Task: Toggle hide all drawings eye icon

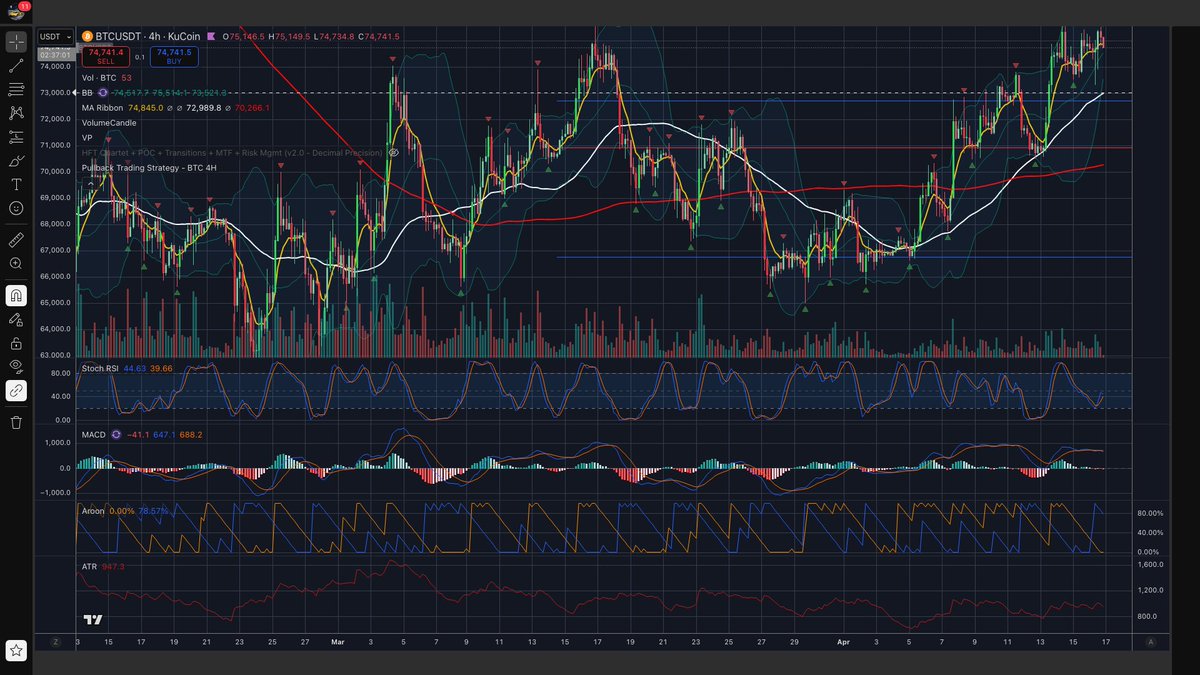Action: tap(16, 367)
